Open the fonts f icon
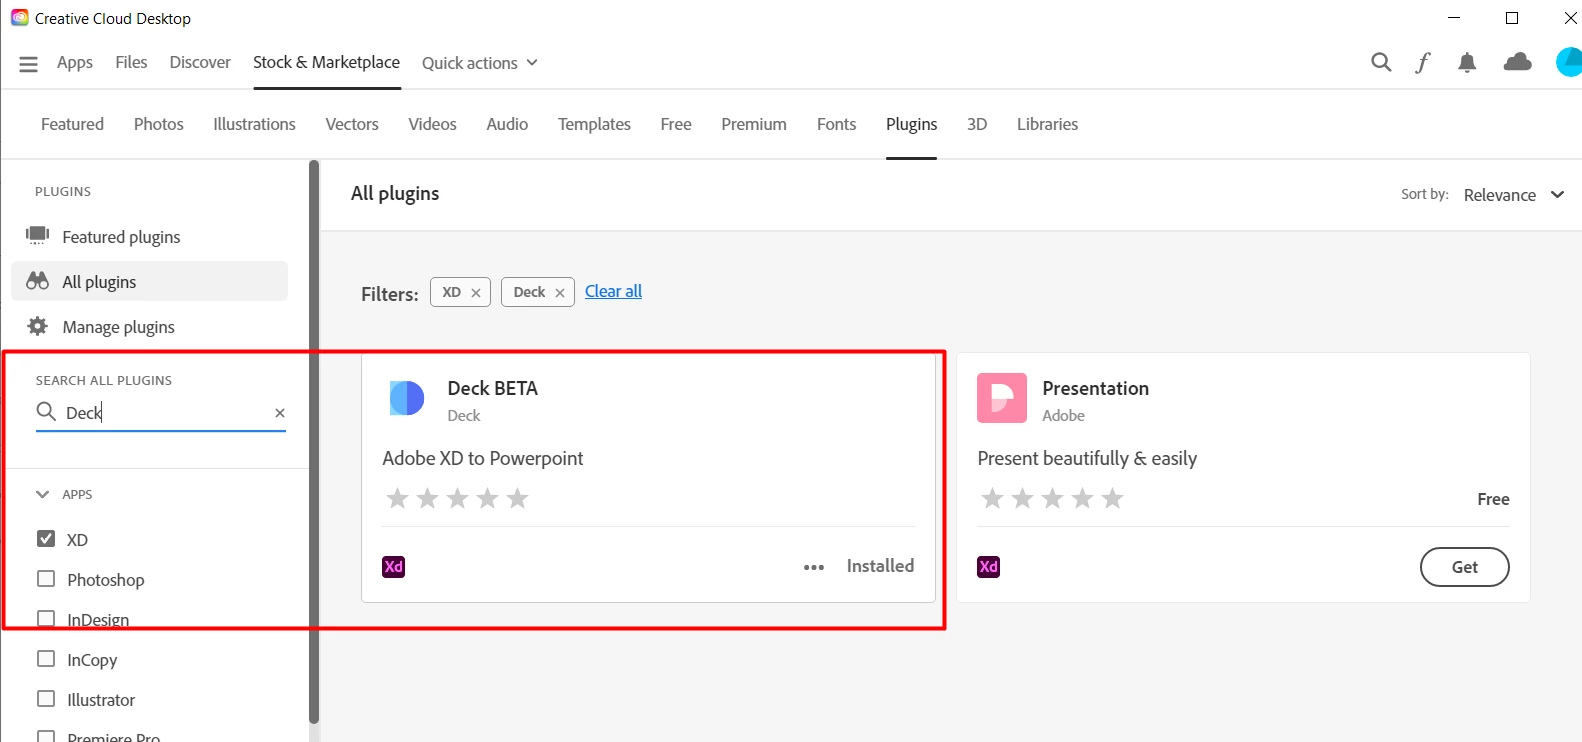The width and height of the screenshot is (1582, 742). (1423, 62)
